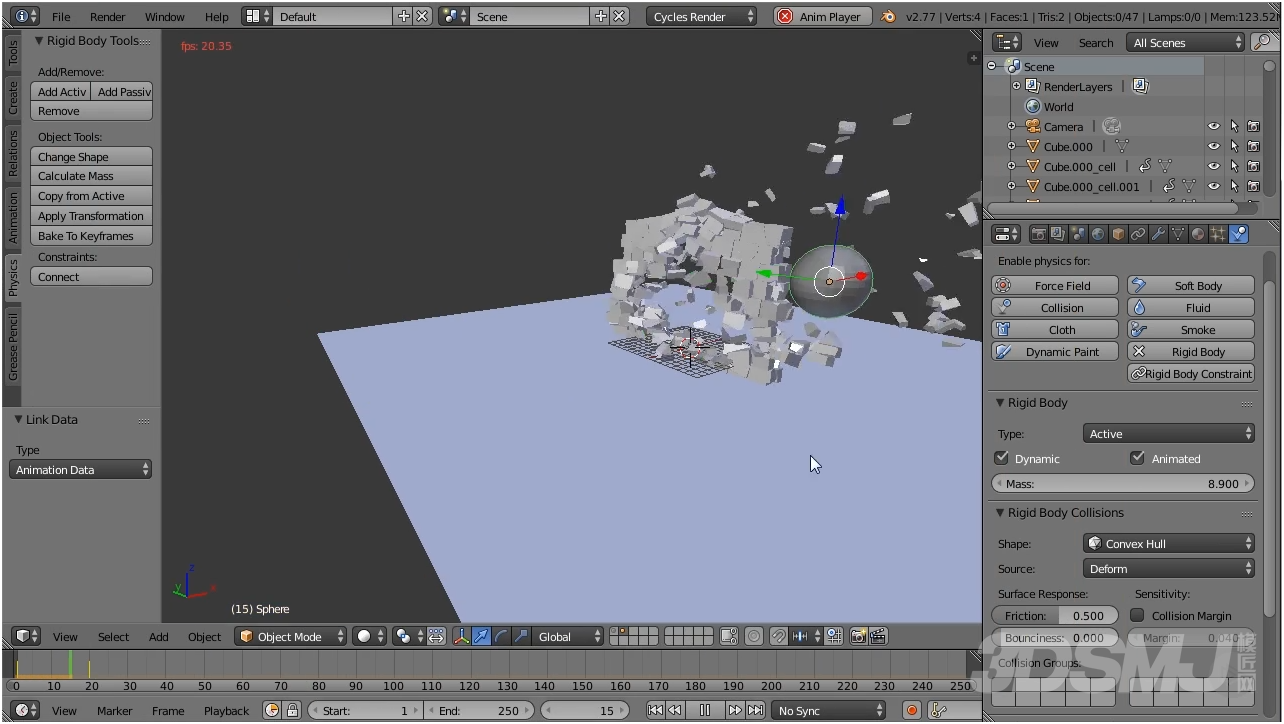This screenshot has width=1284, height=724.
Task: Toggle selectability arrow for Camera
Action: point(1234,127)
